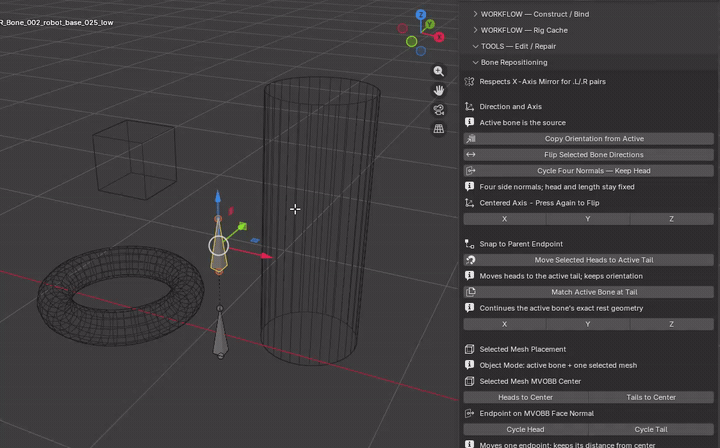Click the double-arrow icon on Flip Selected button
The width and height of the screenshot is (720, 448).
[471, 155]
